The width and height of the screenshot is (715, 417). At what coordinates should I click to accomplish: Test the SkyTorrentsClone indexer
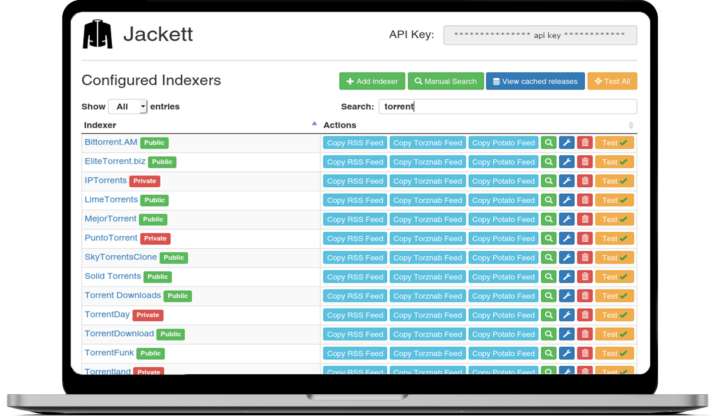click(614, 258)
